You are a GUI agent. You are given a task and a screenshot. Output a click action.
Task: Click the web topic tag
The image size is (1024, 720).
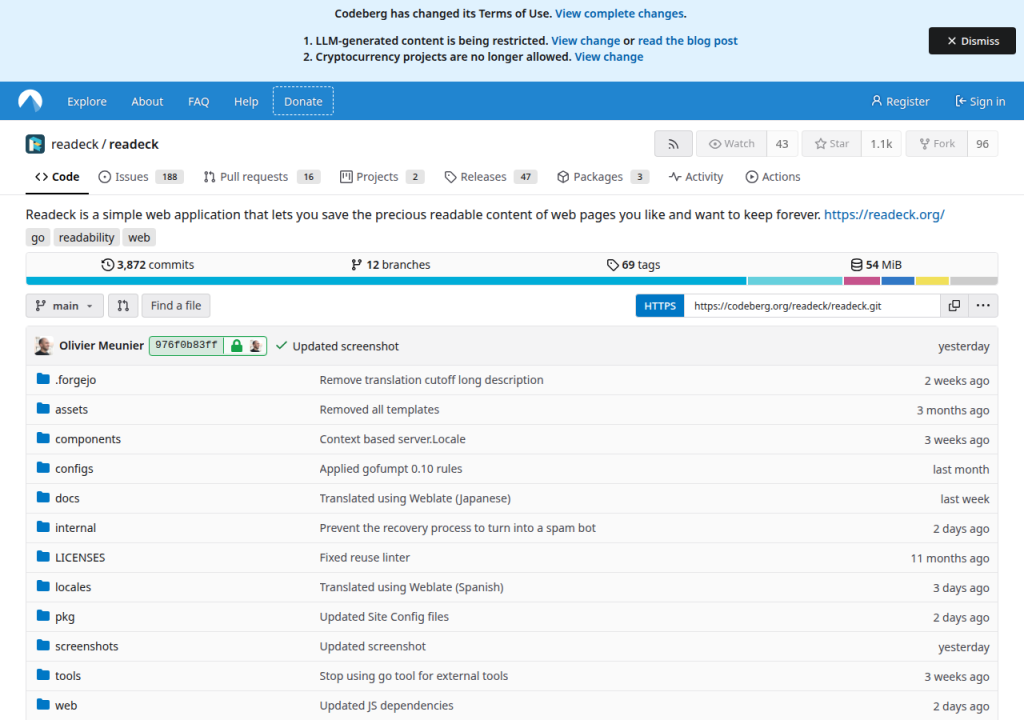click(x=139, y=237)
